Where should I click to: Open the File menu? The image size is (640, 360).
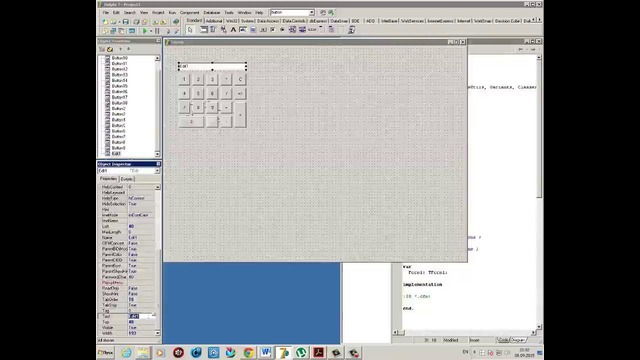point(106,13)
